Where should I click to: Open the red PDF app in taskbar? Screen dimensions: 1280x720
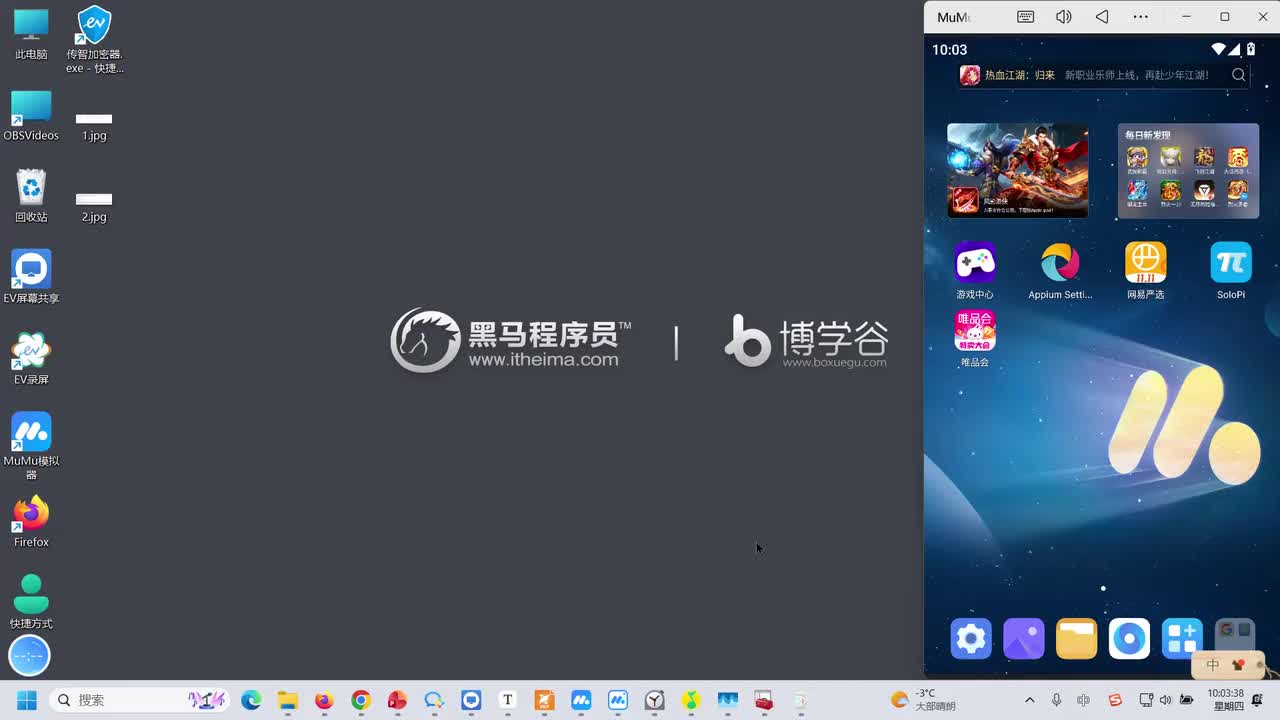tap(398, 700)
